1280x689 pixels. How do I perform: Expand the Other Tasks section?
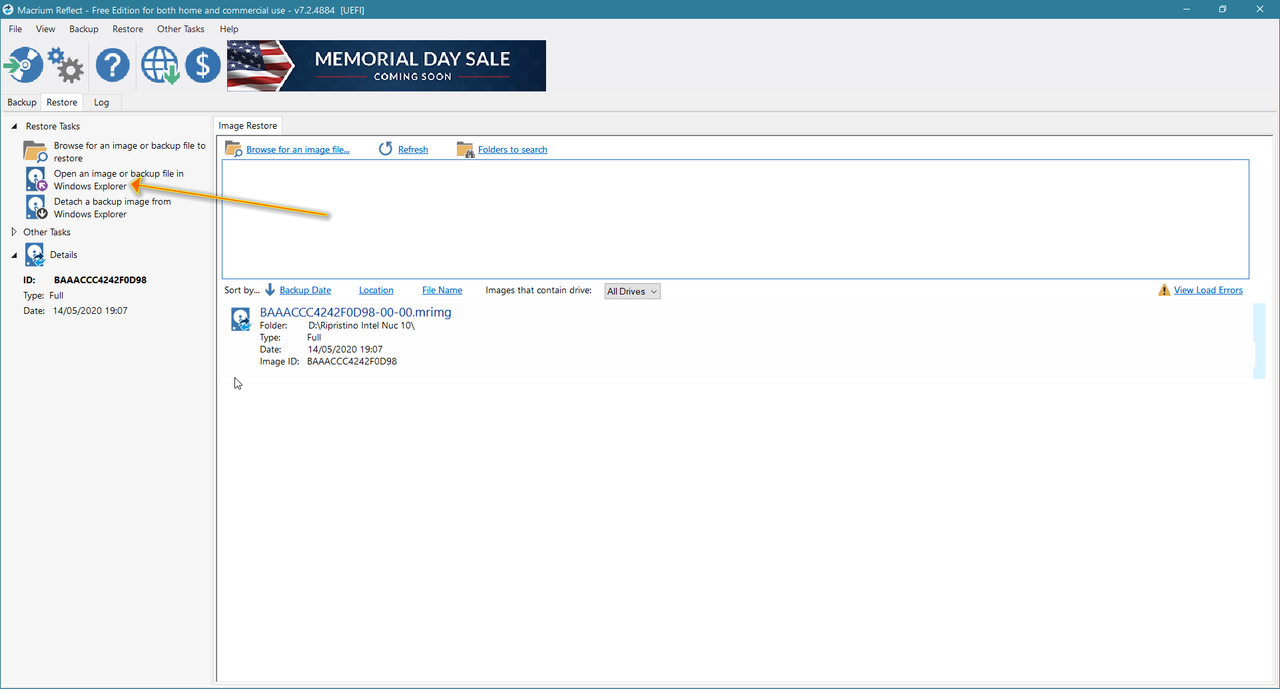13,232
